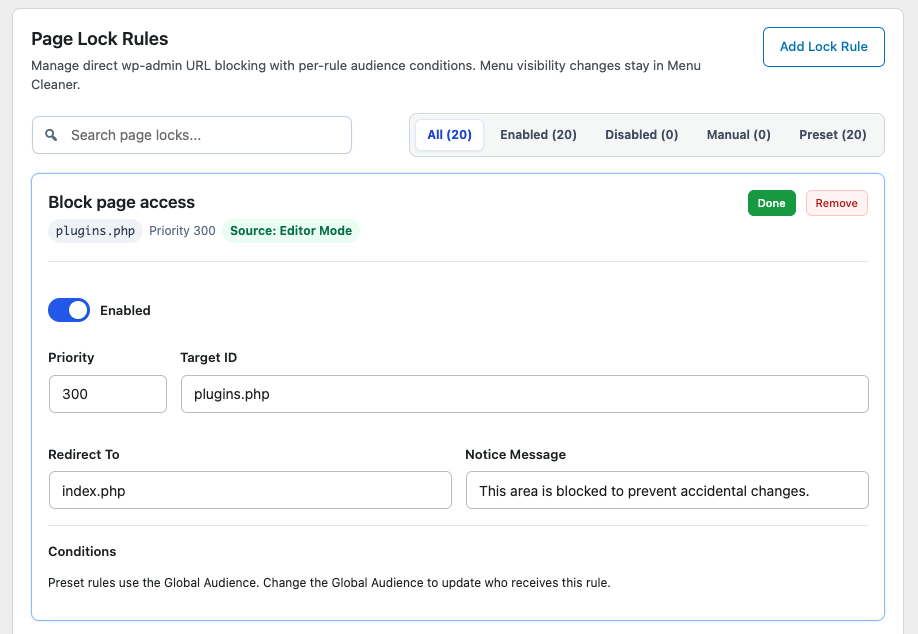Click the Enabled toggle label text
918x634 pixels.
tap(125, 310)
